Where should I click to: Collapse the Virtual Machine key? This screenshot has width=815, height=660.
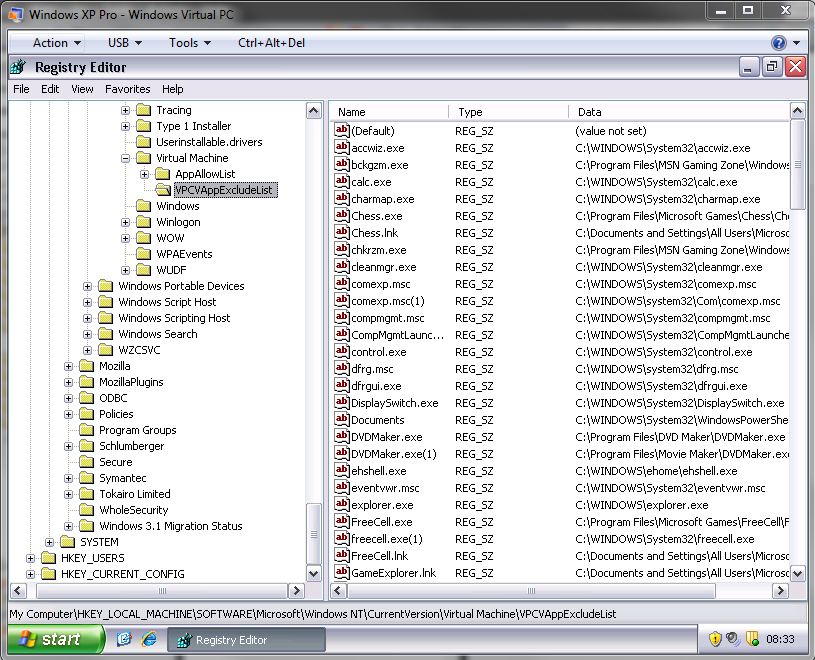point(128,157)
